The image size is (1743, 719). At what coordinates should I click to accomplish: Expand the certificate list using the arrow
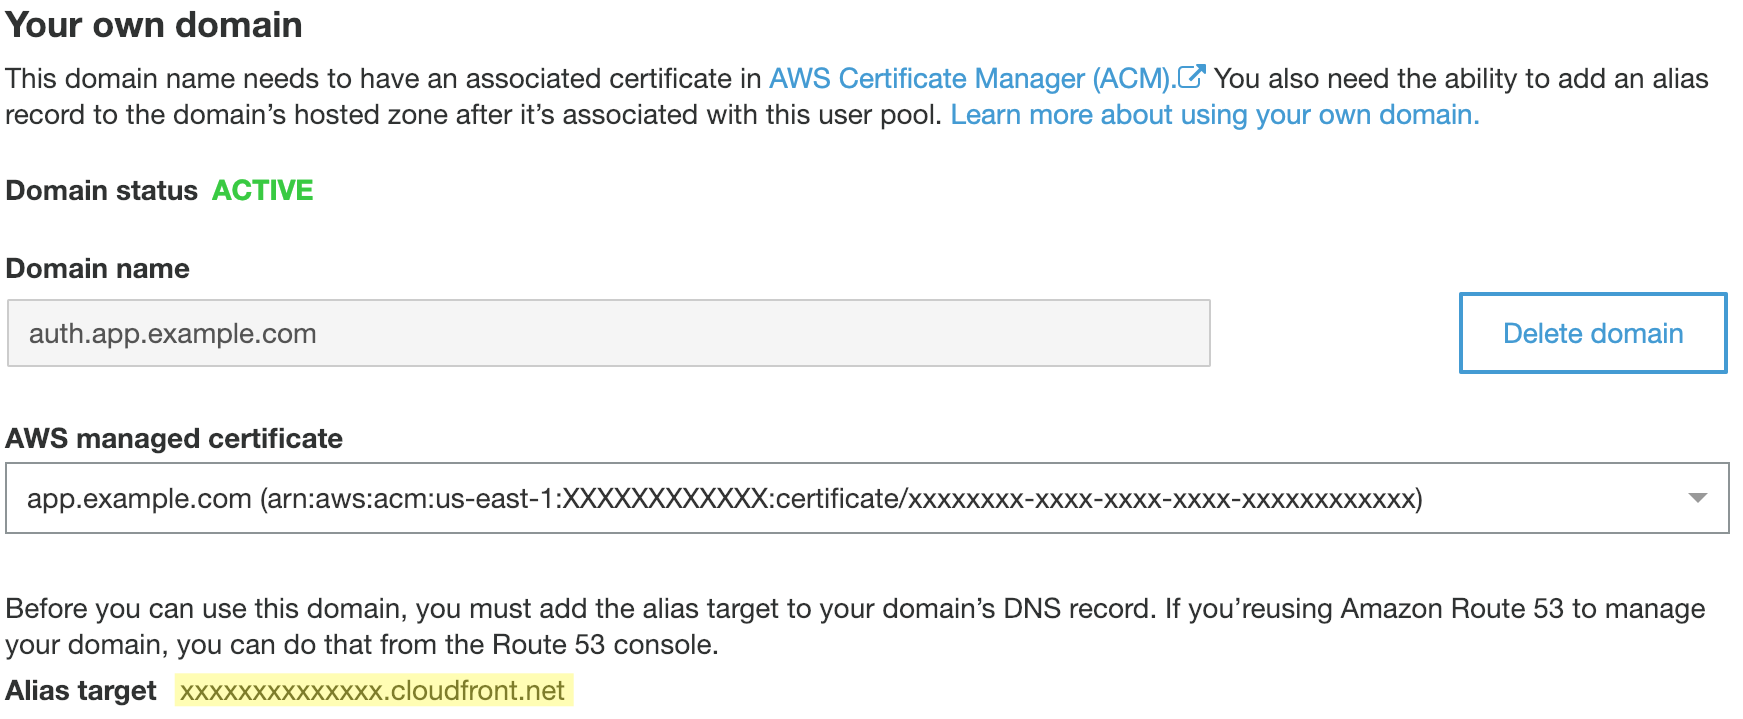click(x=1697, y=498)
